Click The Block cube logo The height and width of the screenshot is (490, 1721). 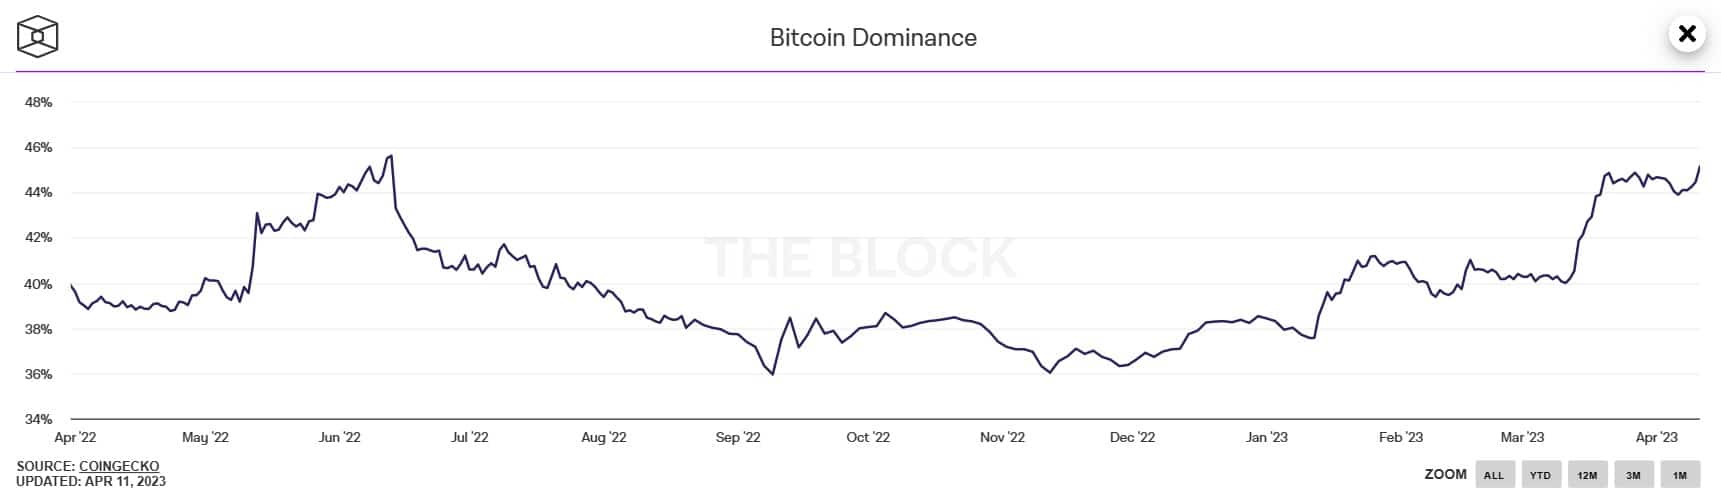coord(38,37)
